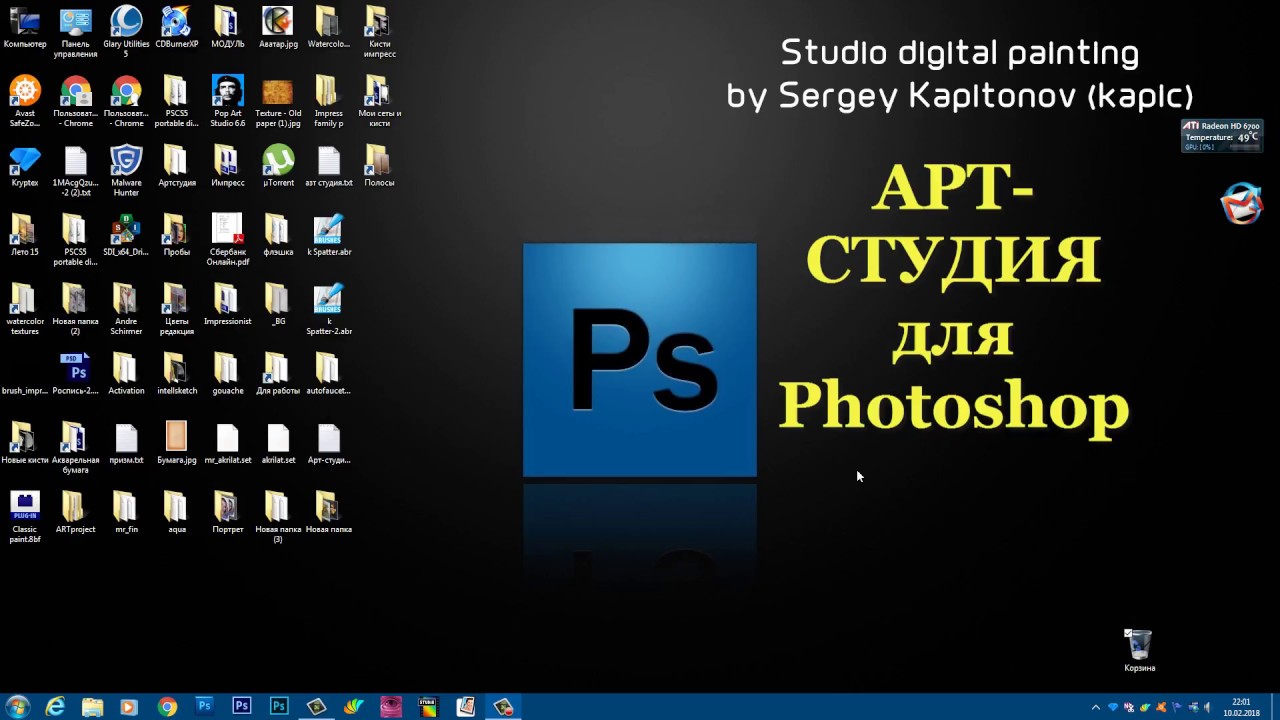
Task: Select the _BG folder
Action: (278, 305)
